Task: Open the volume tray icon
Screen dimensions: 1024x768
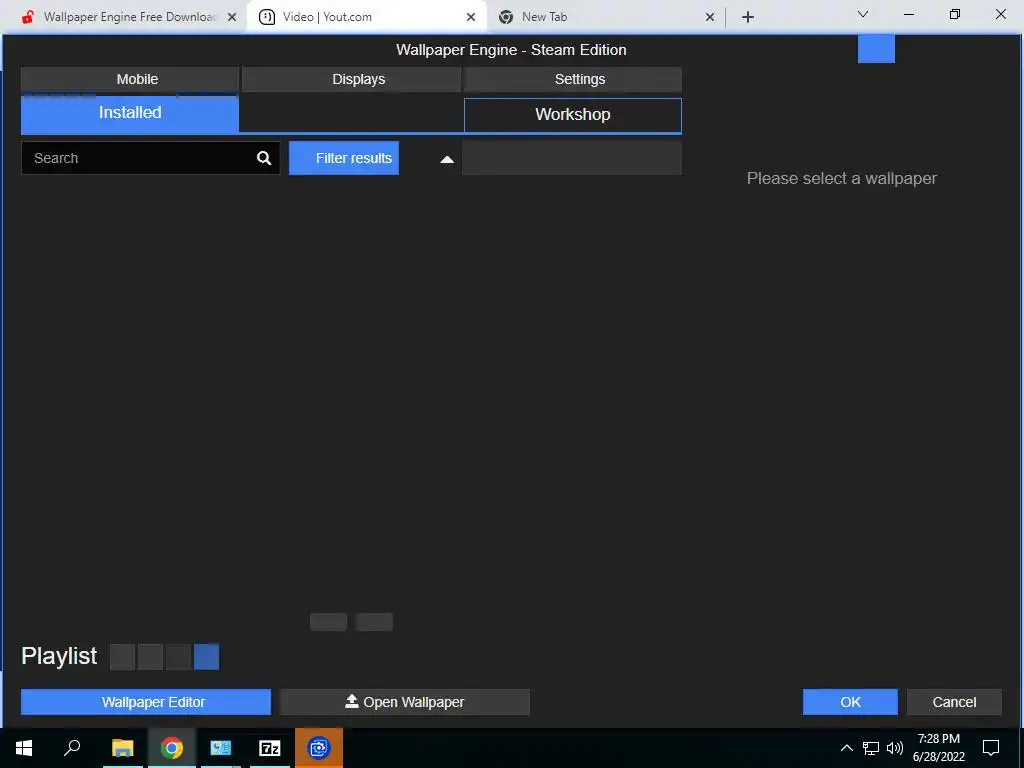Action: tap(895, 748)
